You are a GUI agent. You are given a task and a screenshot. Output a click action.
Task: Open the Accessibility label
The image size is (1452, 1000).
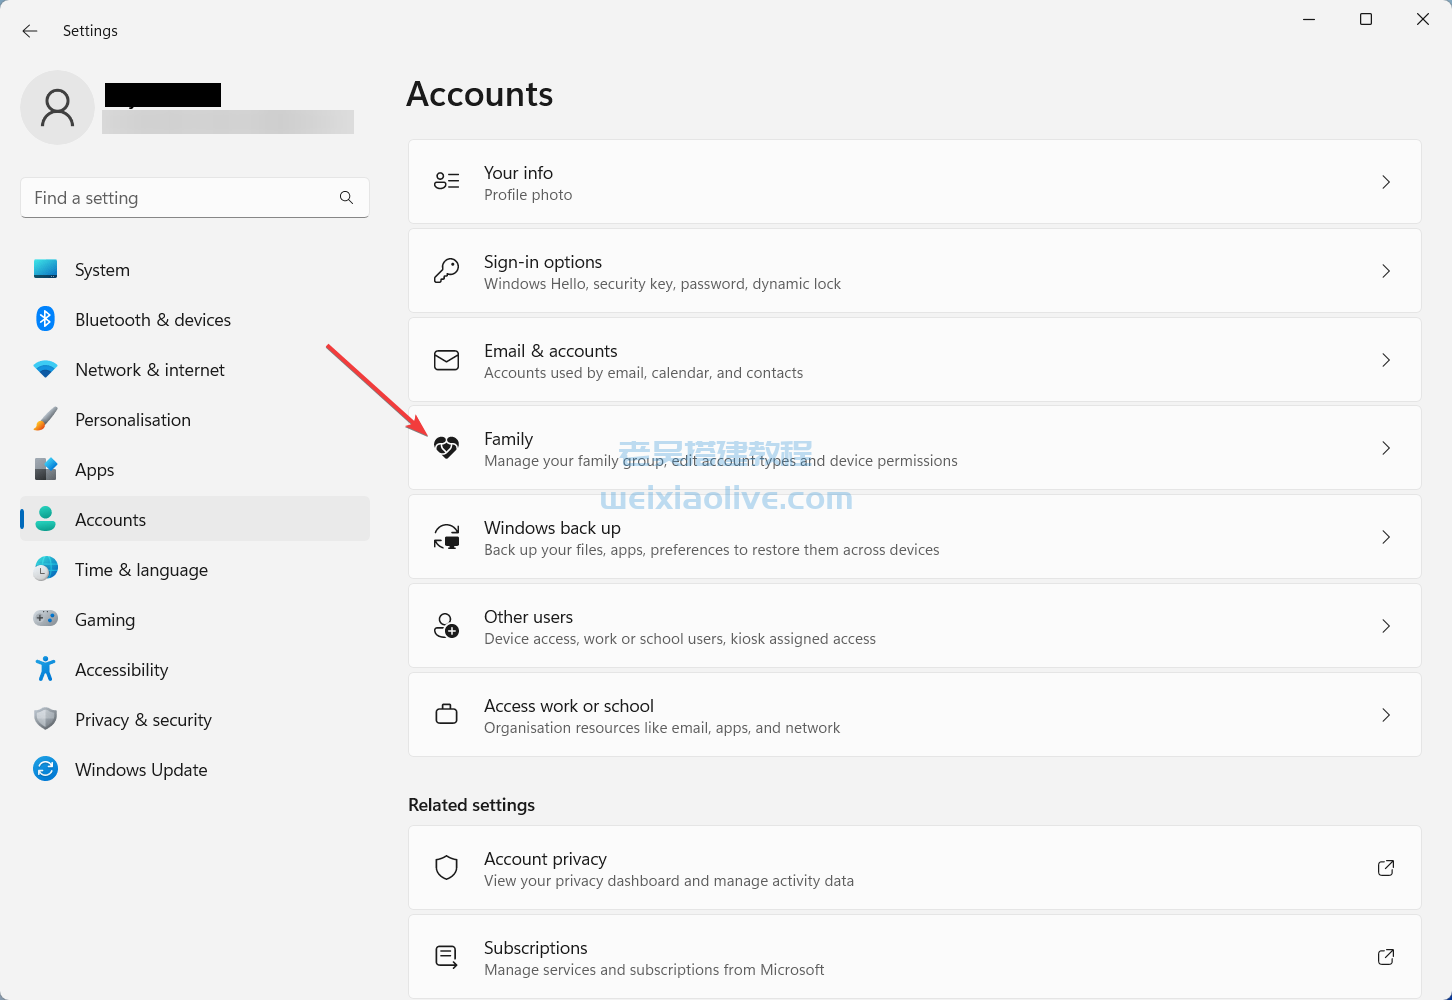[x=121, y=670]
